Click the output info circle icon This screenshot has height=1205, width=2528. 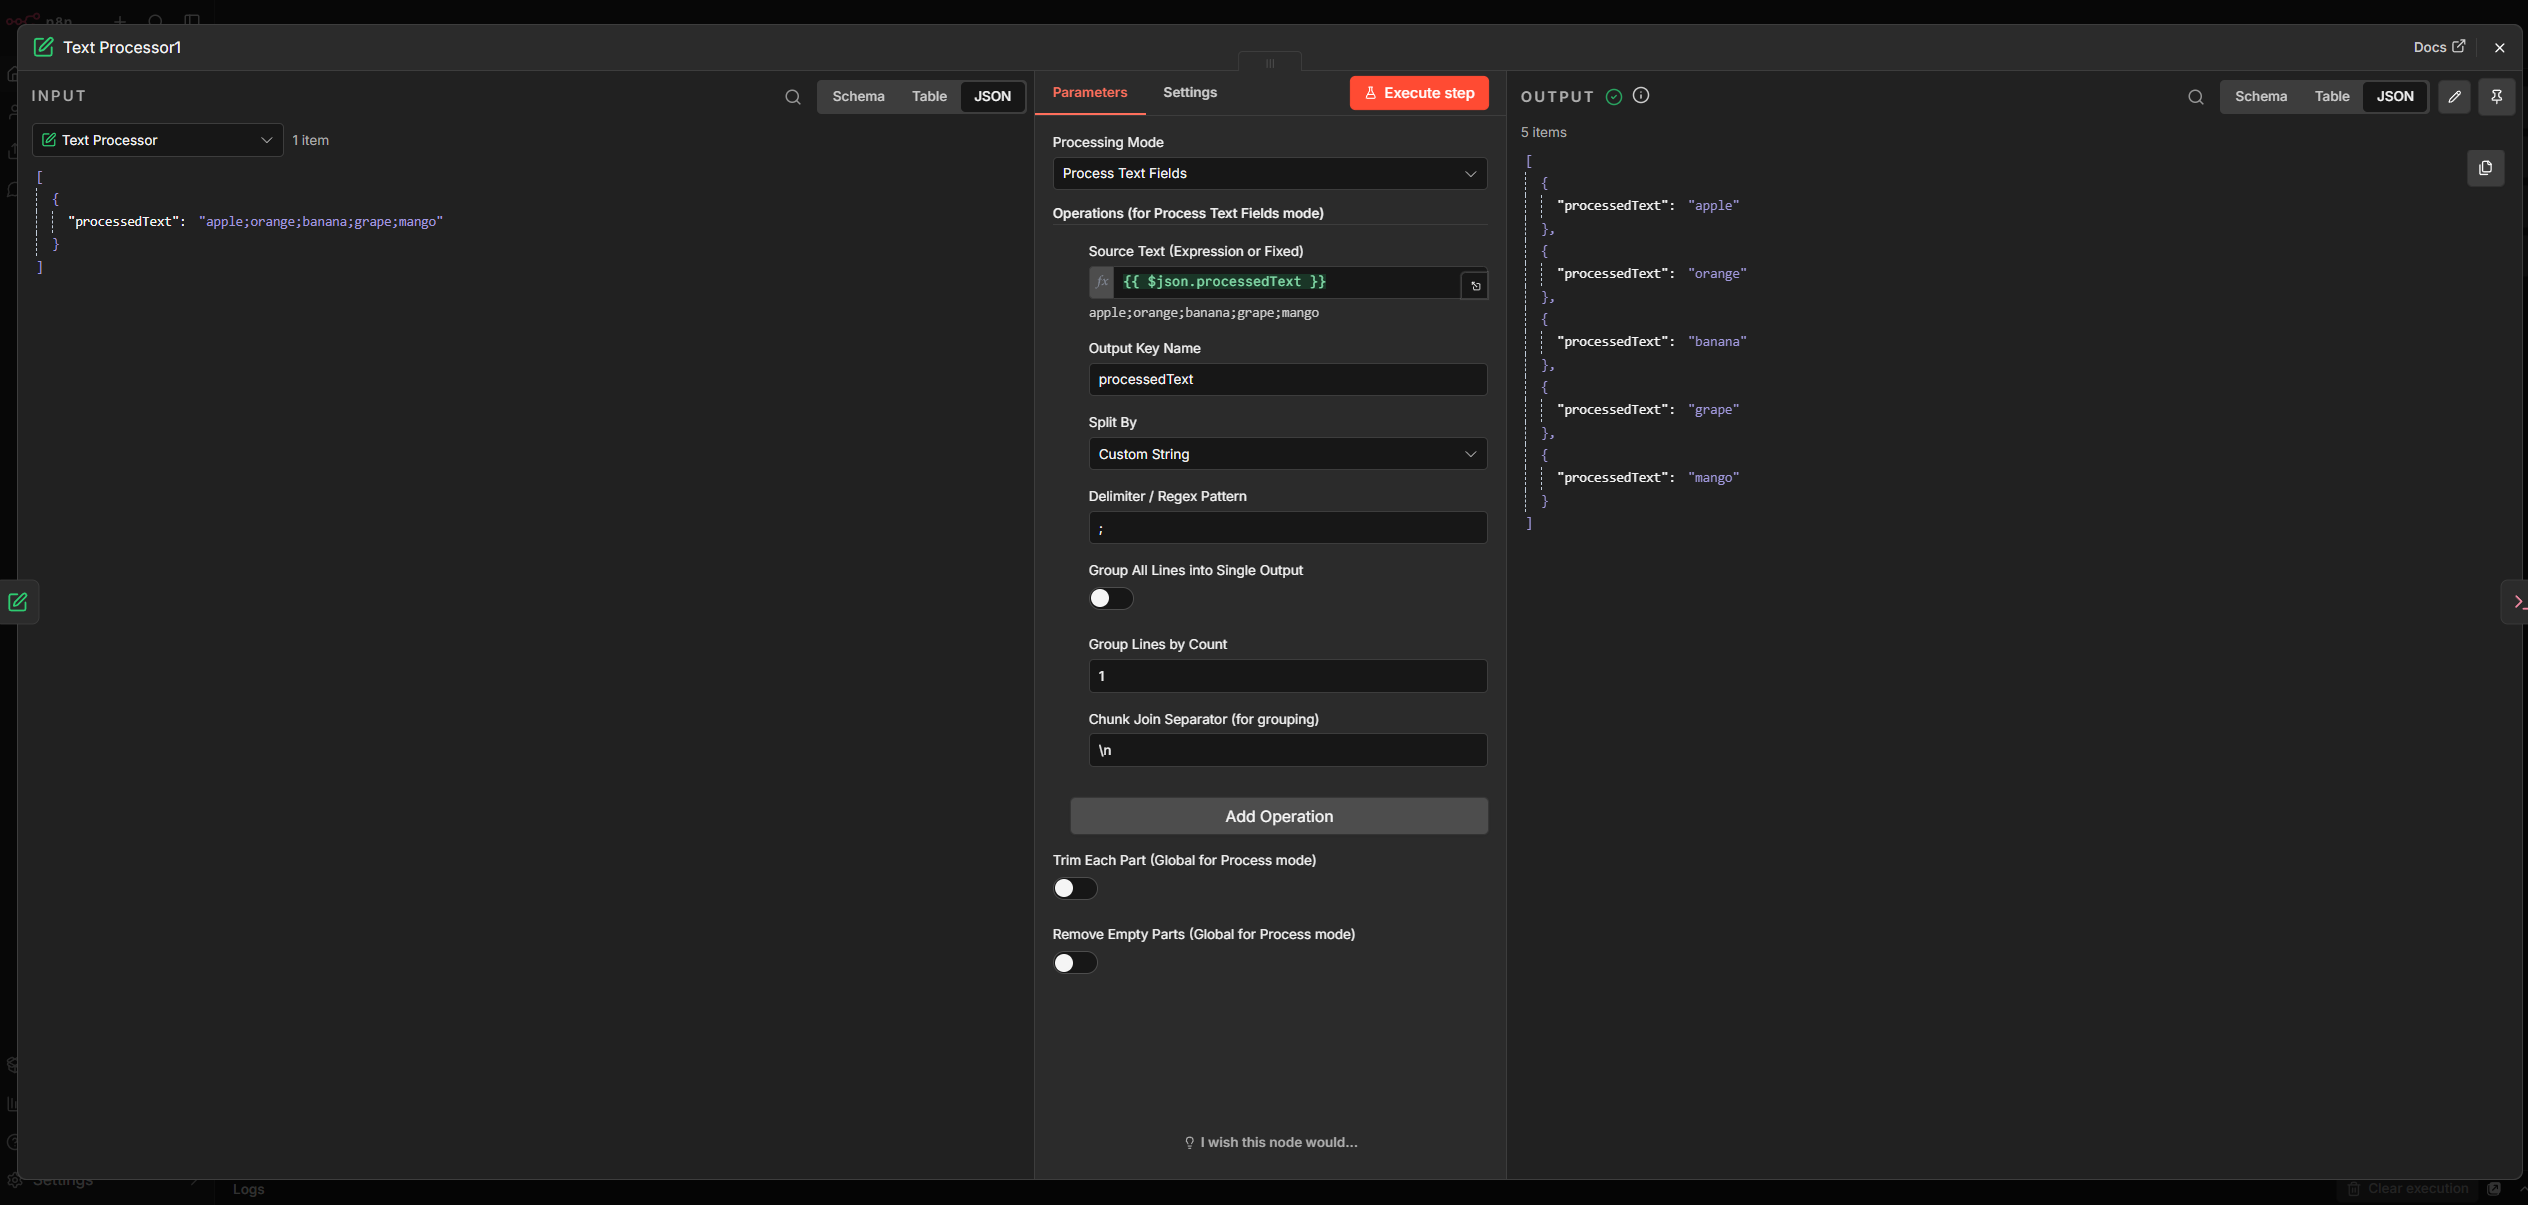1641,96
